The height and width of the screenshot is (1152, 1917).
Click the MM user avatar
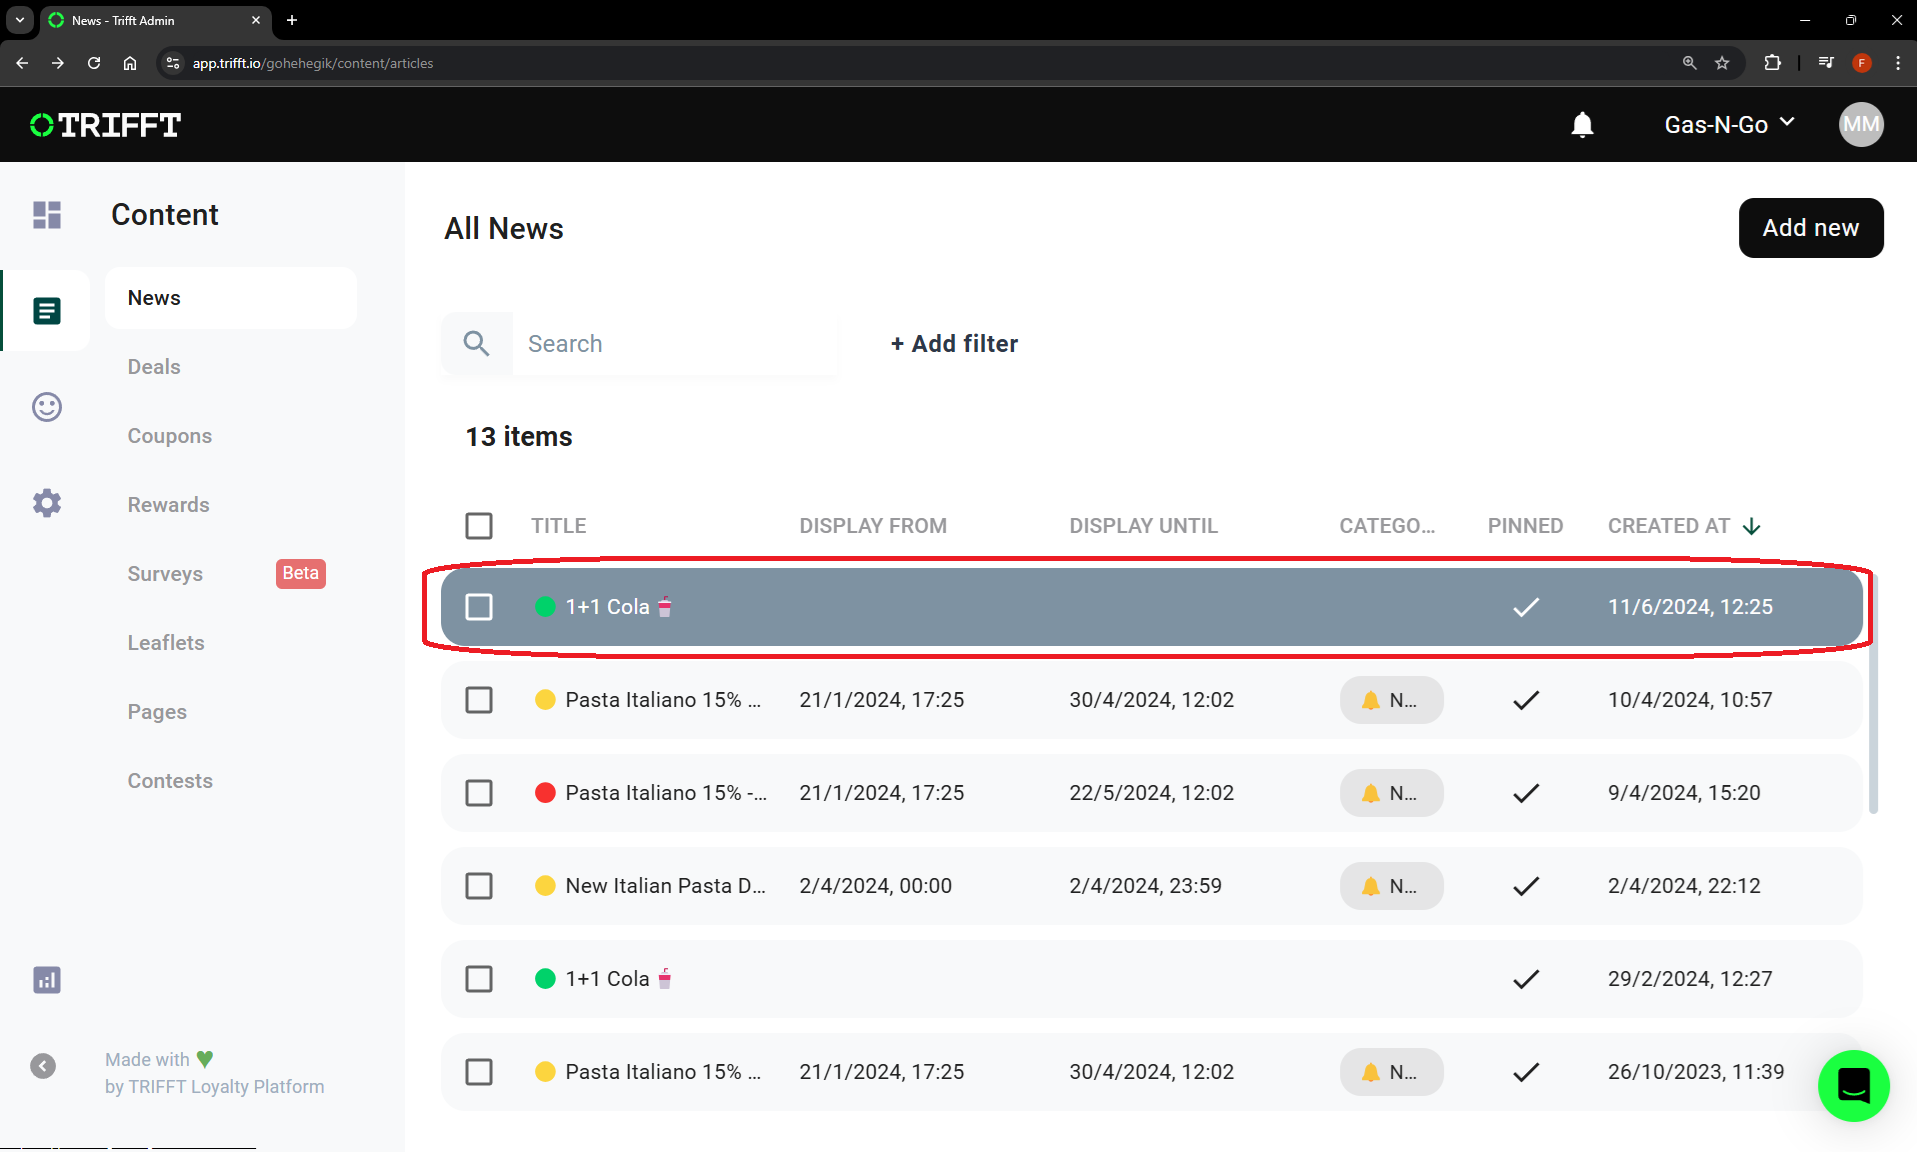1860,125
